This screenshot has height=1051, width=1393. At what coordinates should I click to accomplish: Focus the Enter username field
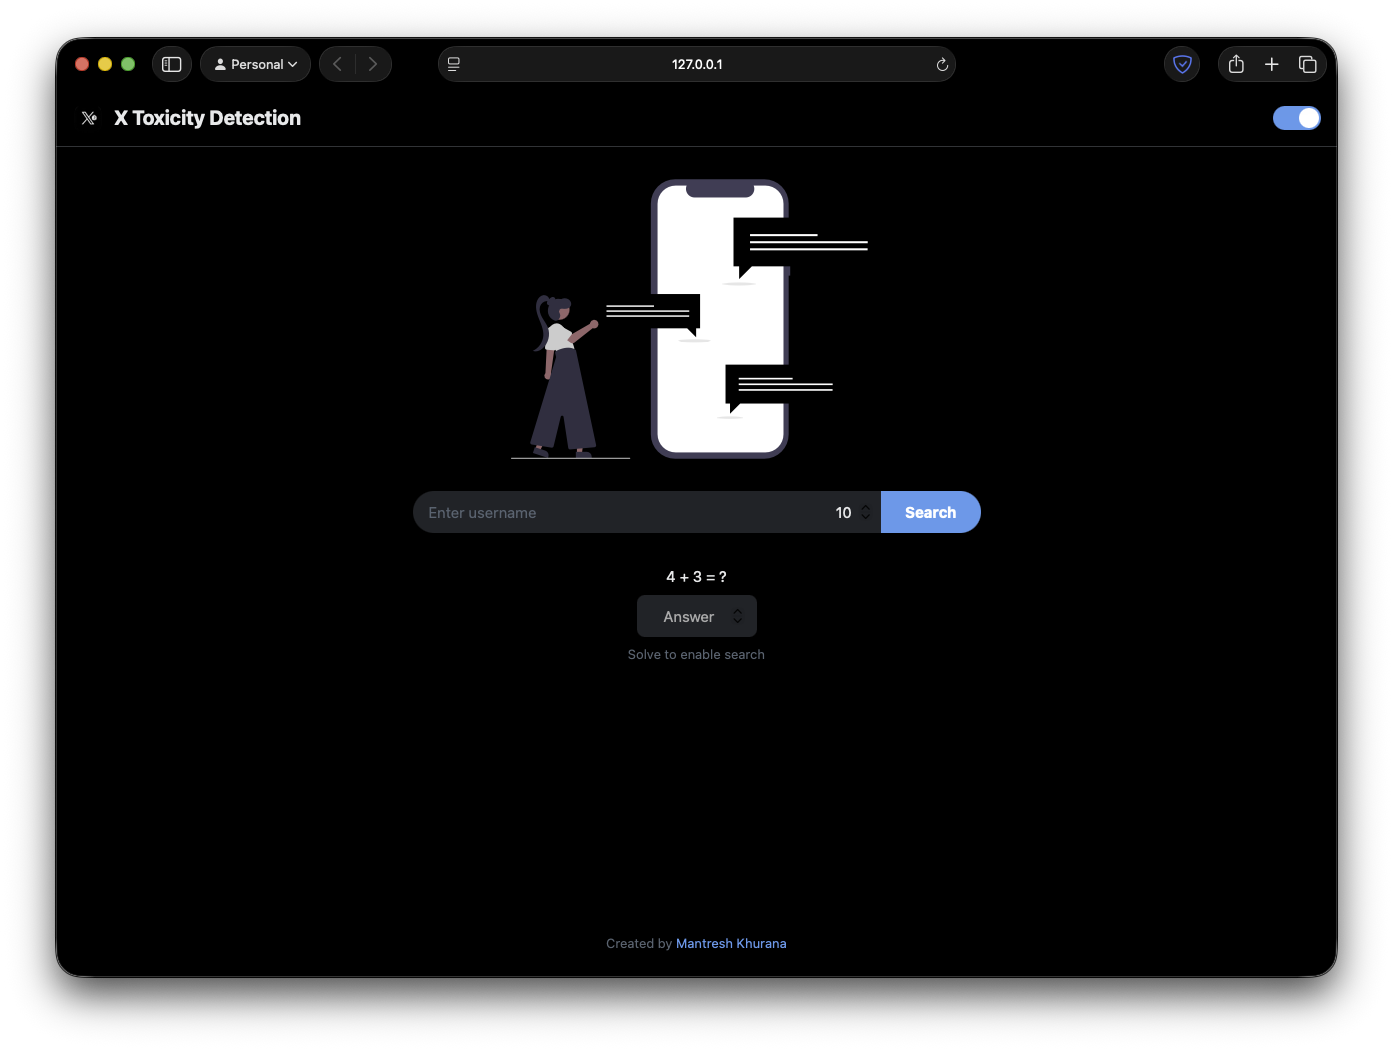point(620,512)
